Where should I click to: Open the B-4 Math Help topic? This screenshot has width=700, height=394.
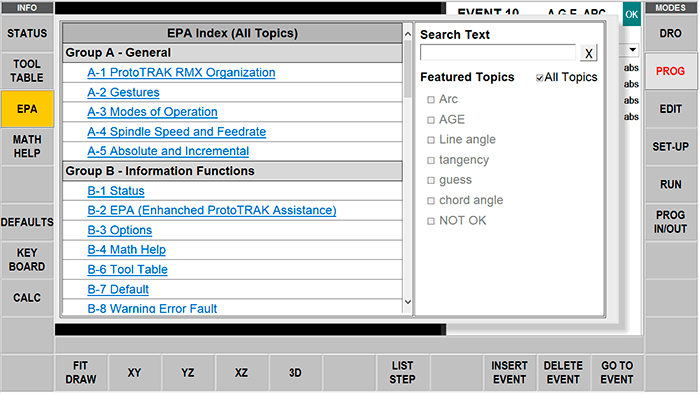click(126, 250)
